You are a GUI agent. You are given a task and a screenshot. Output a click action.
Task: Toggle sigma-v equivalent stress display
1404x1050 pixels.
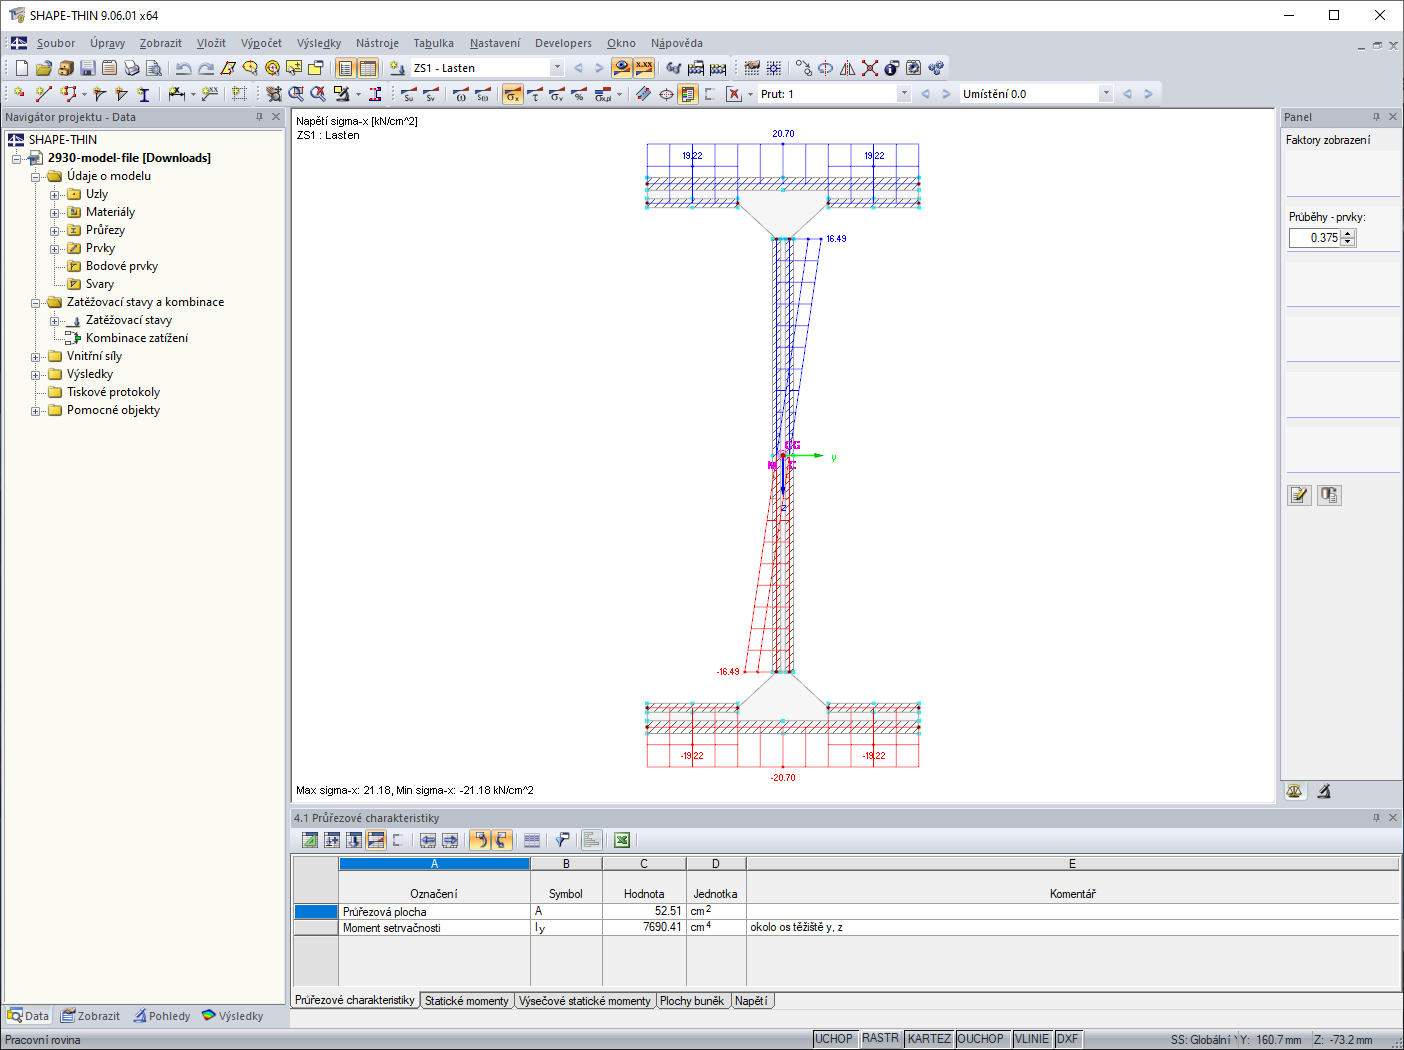pos(557,94)
